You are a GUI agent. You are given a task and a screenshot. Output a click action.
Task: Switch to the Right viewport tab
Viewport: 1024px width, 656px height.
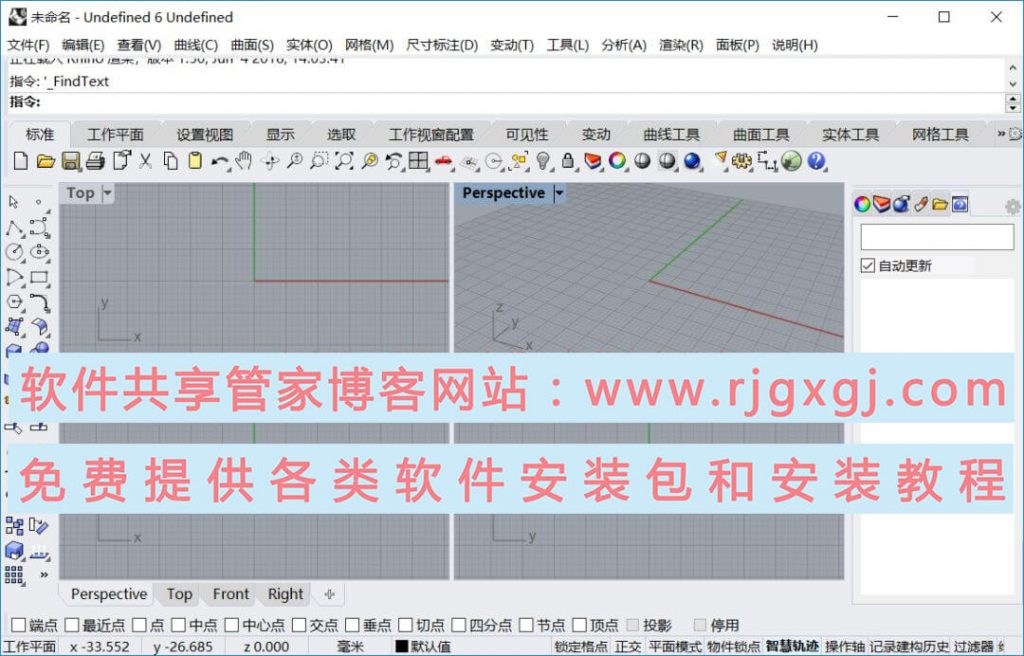click(x=285, y=594)
